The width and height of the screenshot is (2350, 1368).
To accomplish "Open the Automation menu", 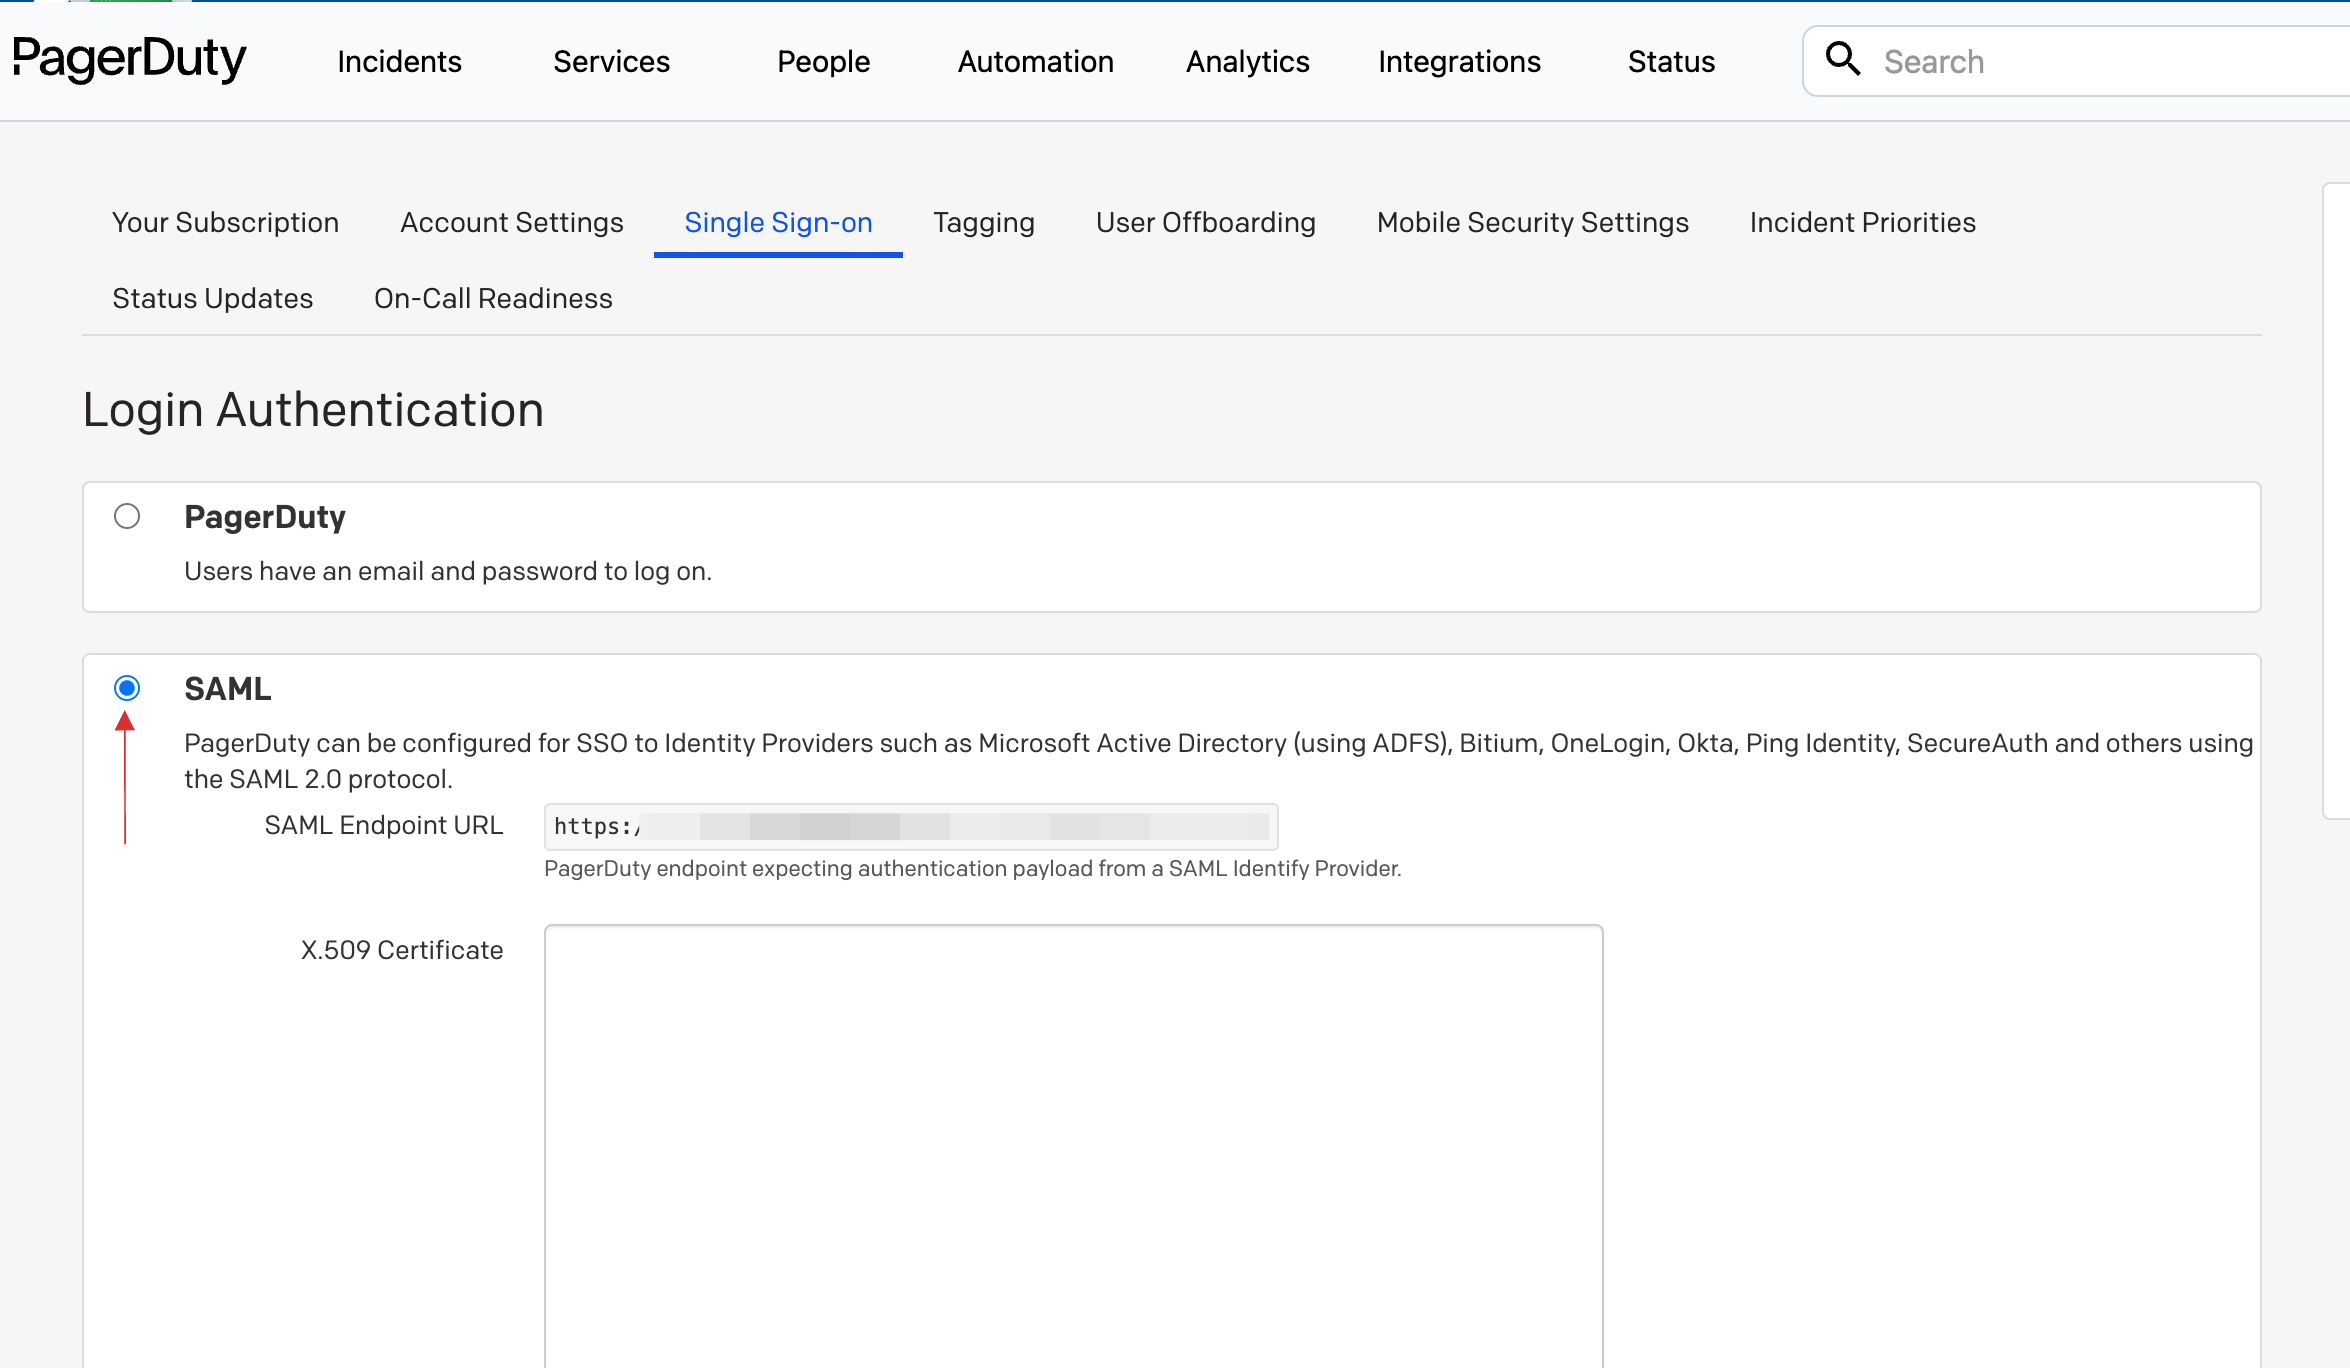I will tap(1035, 62).
